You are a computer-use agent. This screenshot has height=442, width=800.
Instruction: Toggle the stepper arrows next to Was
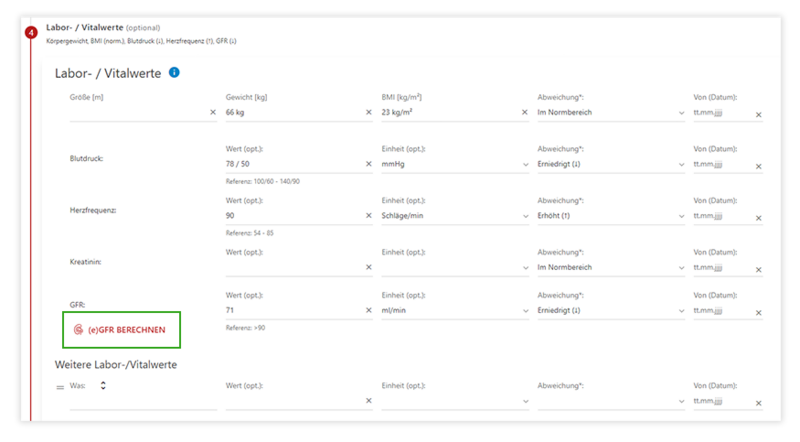coord(103,385)
